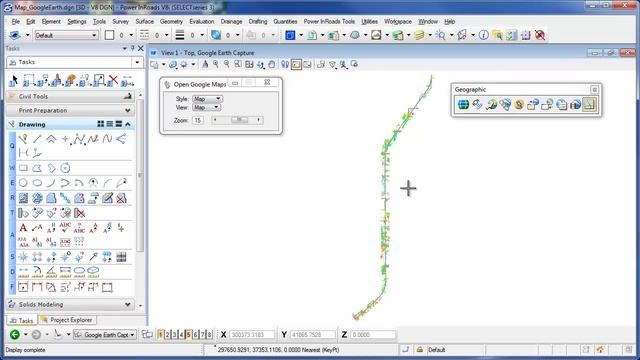This screenshot has width=640, height=360.
Task: Select the Place SmartLine tool
Action: pyautogui.click(x=23, y=139)
